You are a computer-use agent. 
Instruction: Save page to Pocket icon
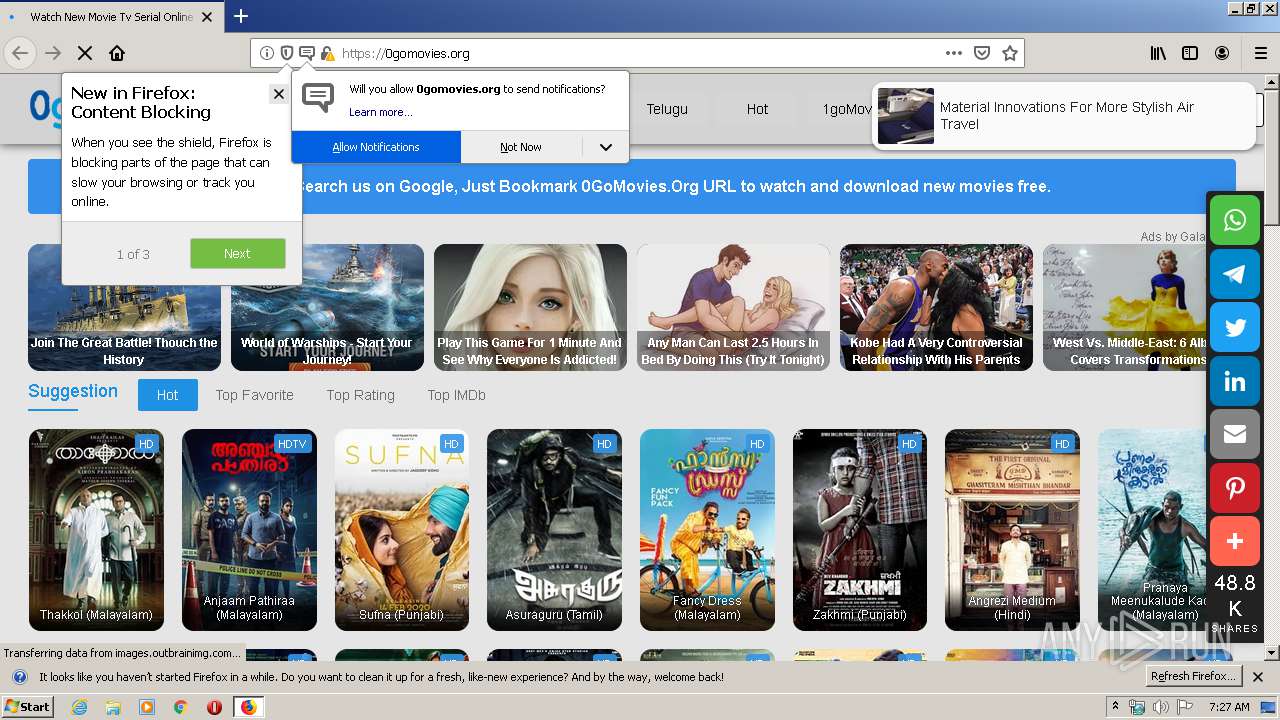point(982,53)
